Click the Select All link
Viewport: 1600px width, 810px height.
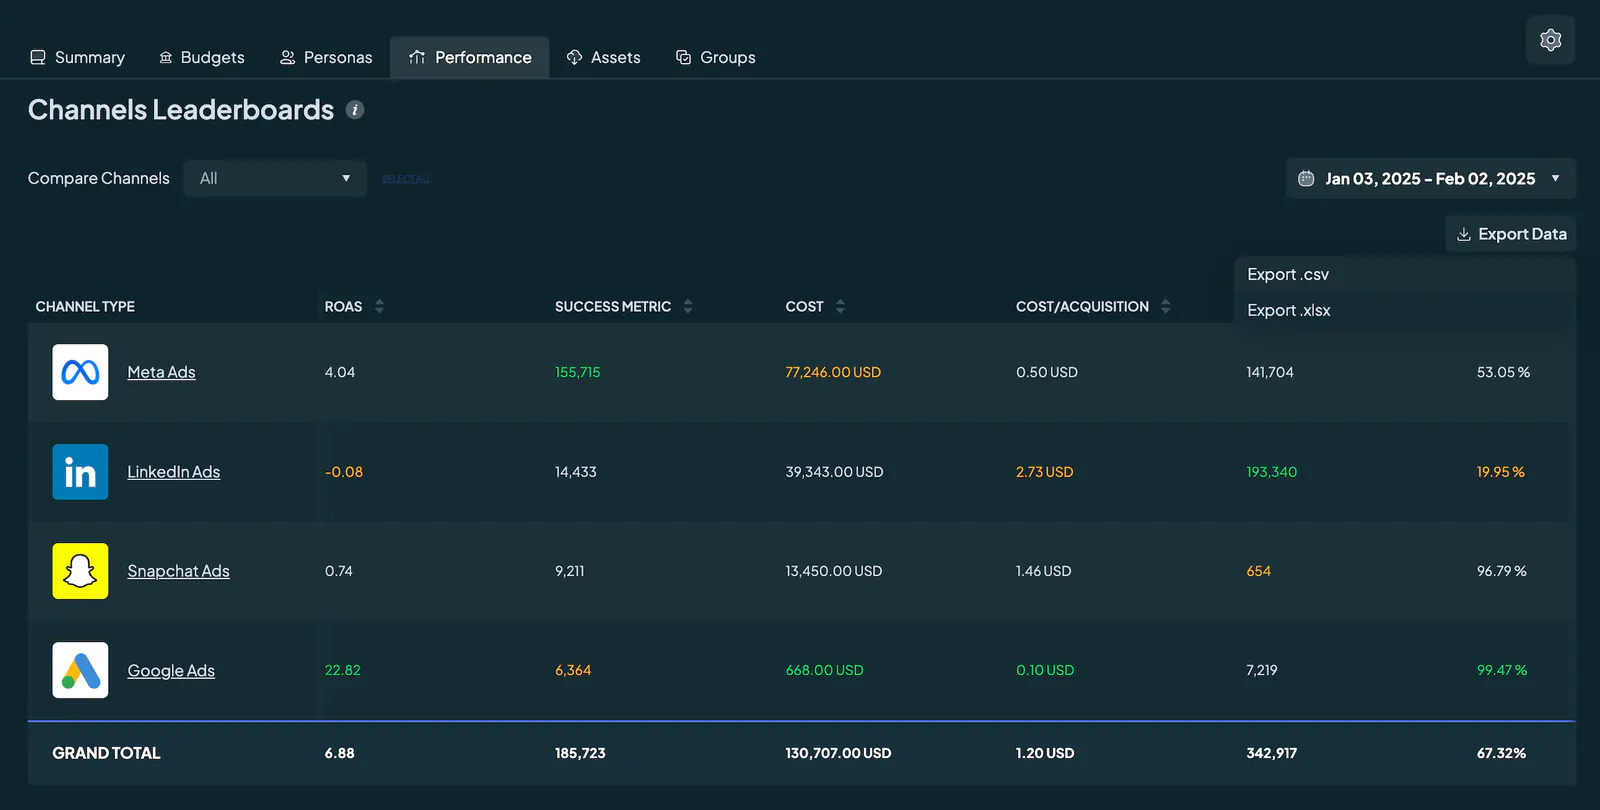coord(406,179)
